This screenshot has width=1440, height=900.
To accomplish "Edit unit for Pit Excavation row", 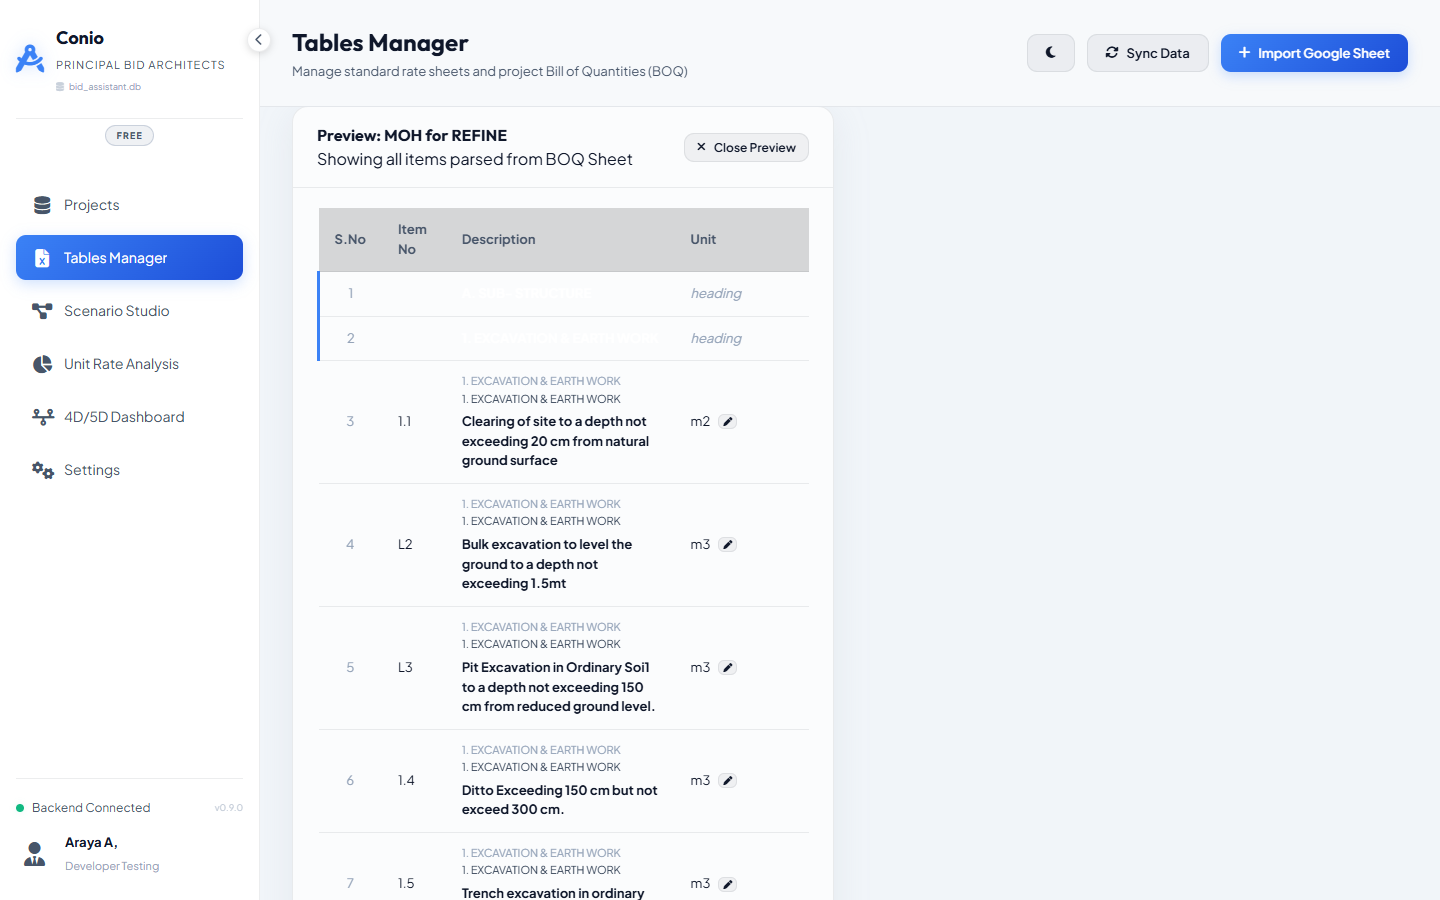I will (x=728, y=668).
